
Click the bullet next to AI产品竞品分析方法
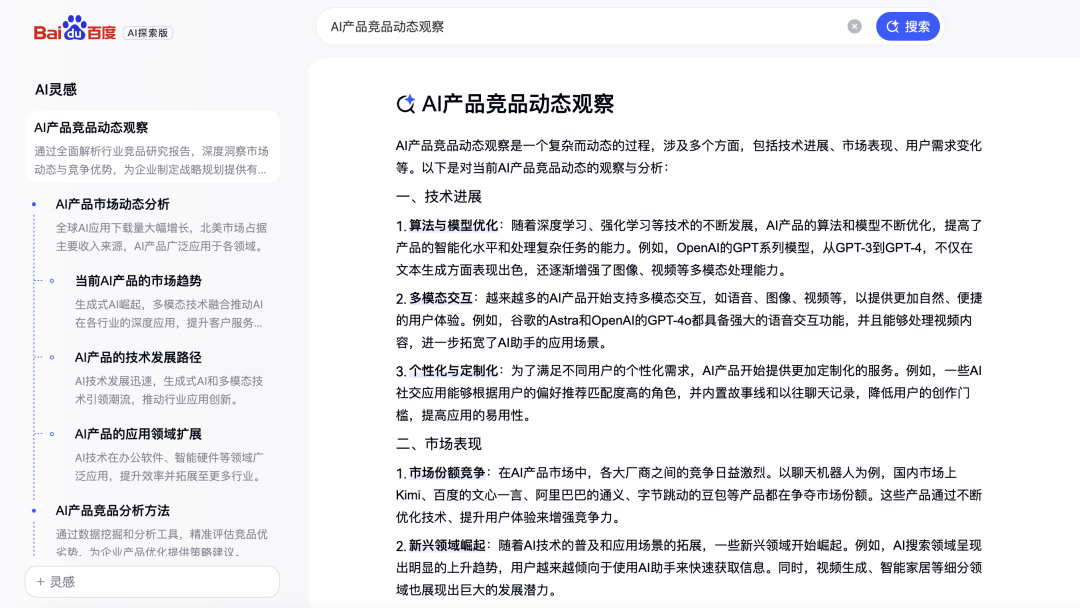(x=34, y=511)
